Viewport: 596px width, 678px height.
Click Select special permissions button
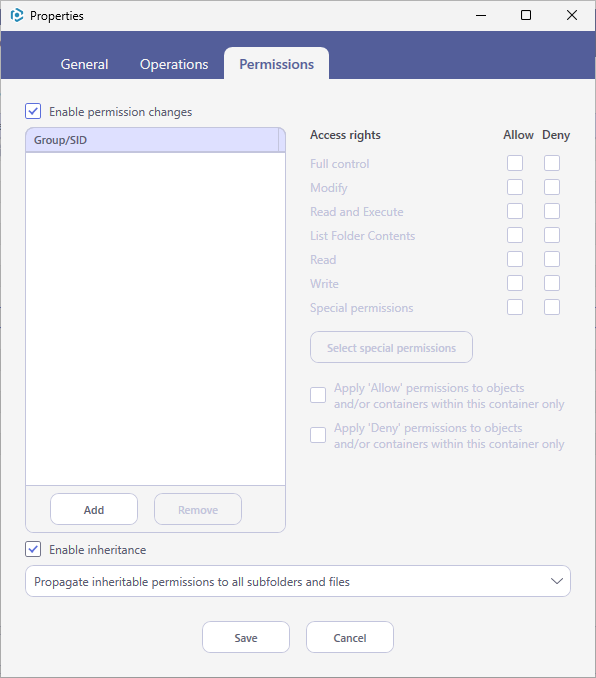tap(391, 347)
